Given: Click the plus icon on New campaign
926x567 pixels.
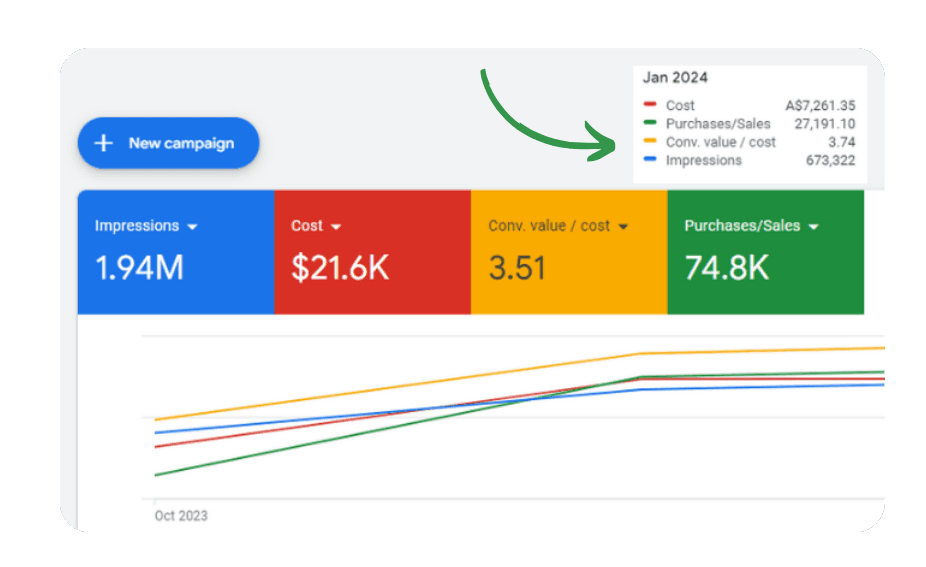Looking at the screenshot, I should tap(103, 143).
